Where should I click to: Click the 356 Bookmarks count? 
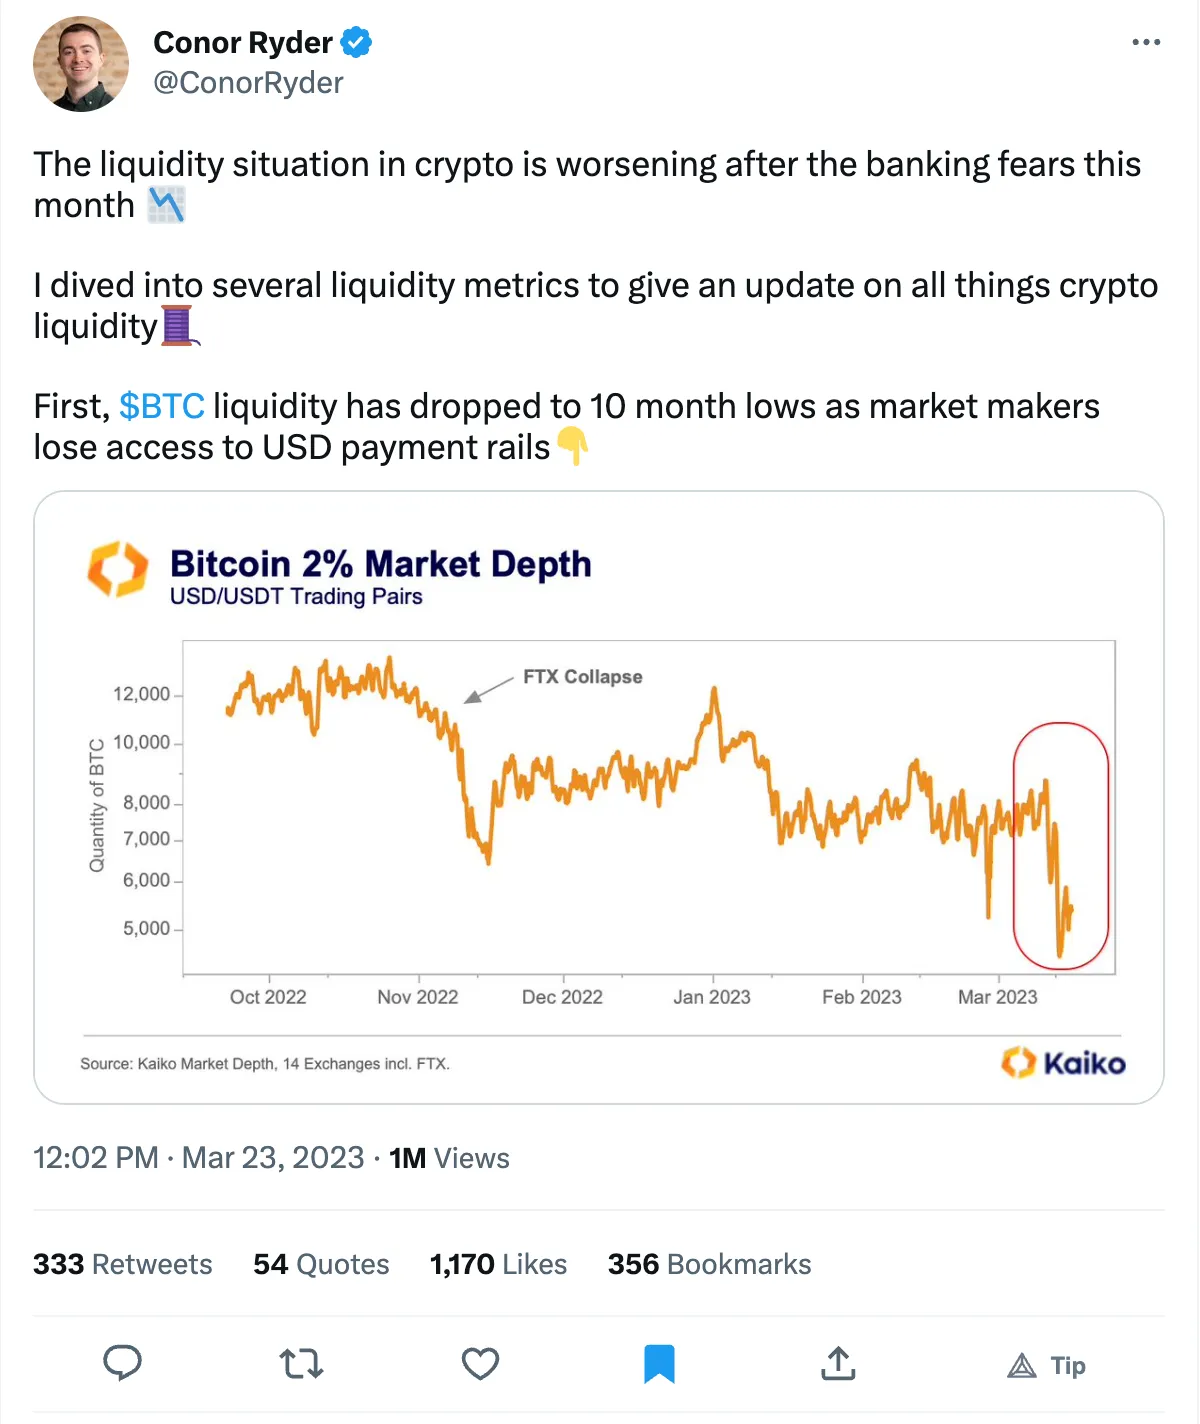[x=709, y=1264]
